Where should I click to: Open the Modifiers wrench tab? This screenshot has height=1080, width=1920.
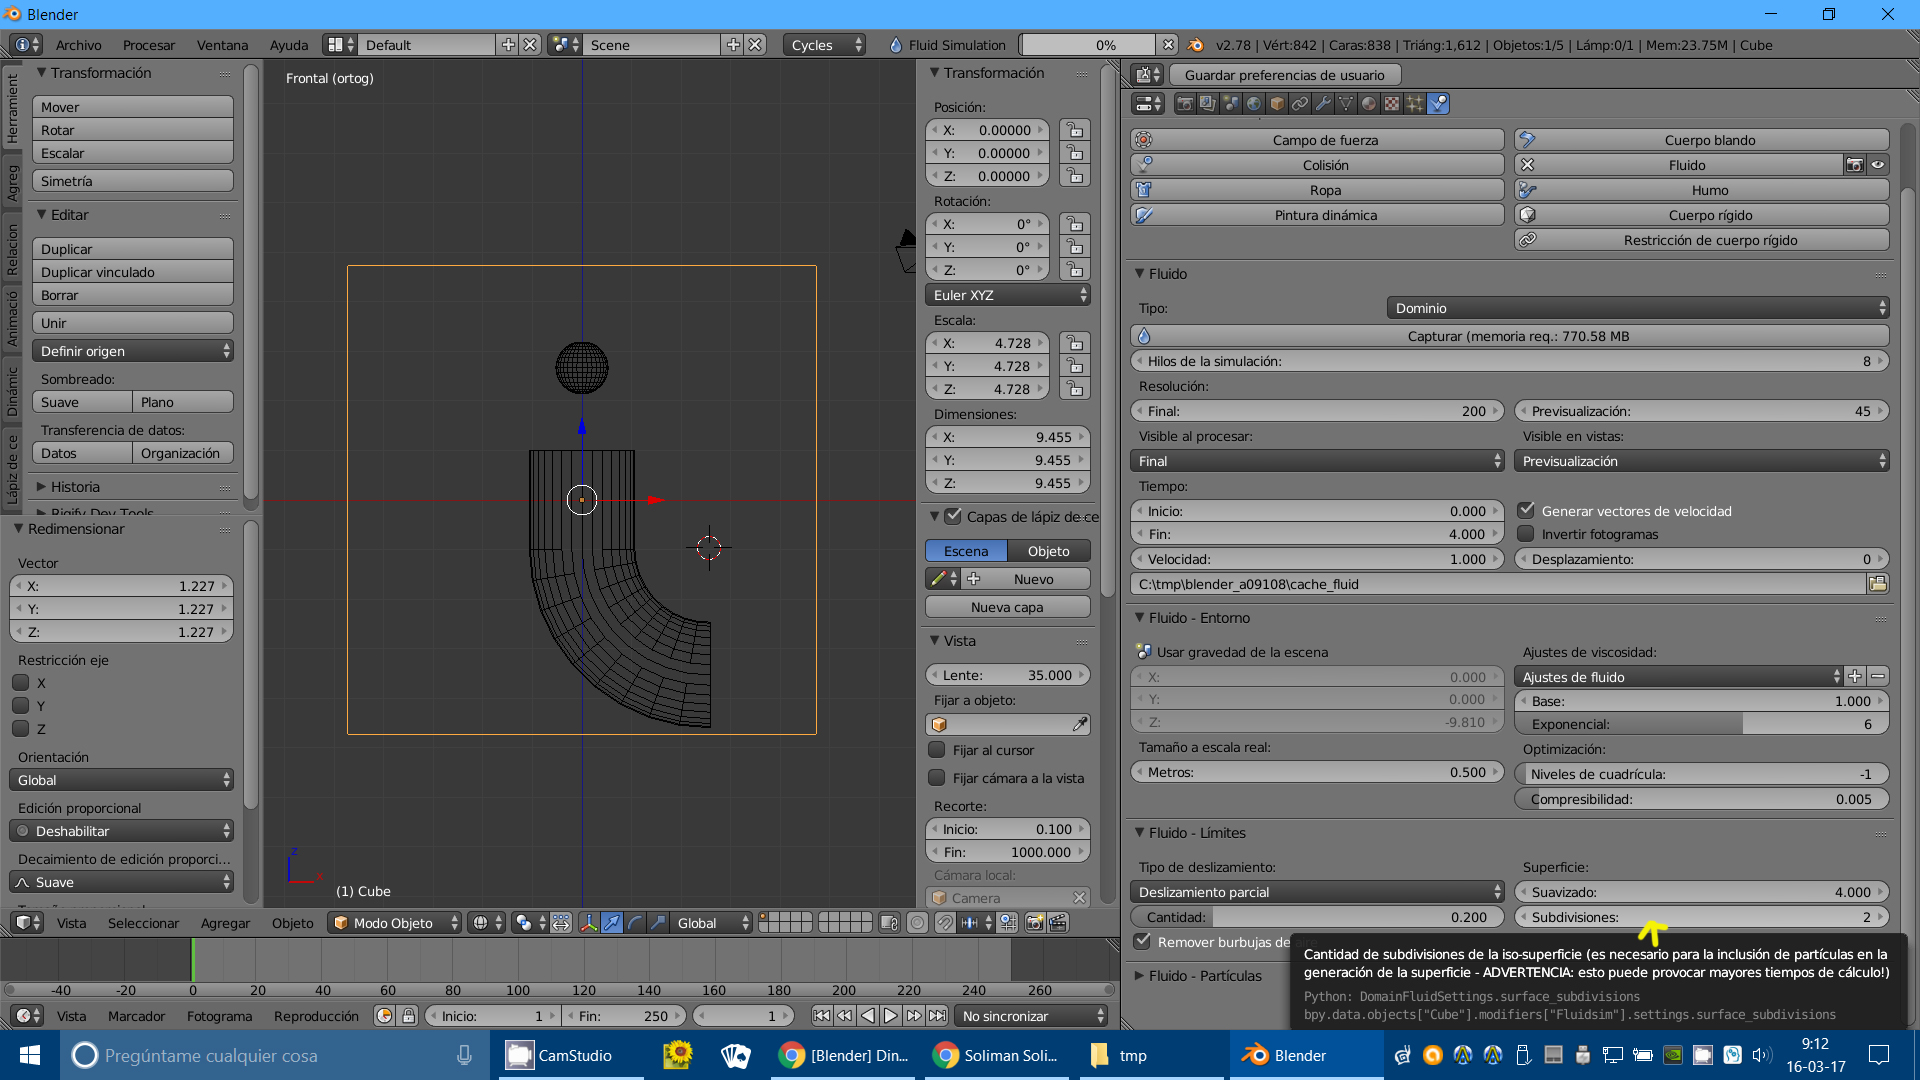(x=1323, y=103)
